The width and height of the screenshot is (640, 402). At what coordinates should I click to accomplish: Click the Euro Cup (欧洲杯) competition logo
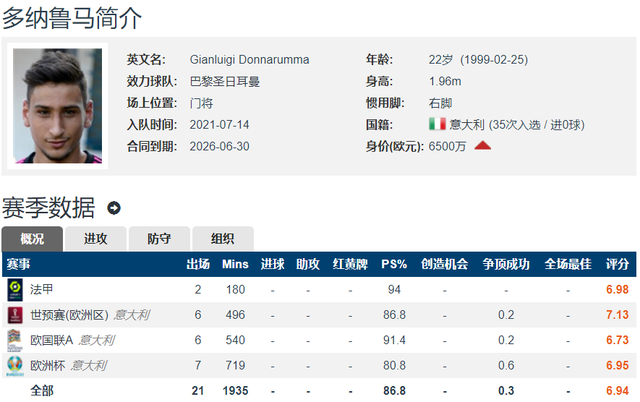click(14, 365)
